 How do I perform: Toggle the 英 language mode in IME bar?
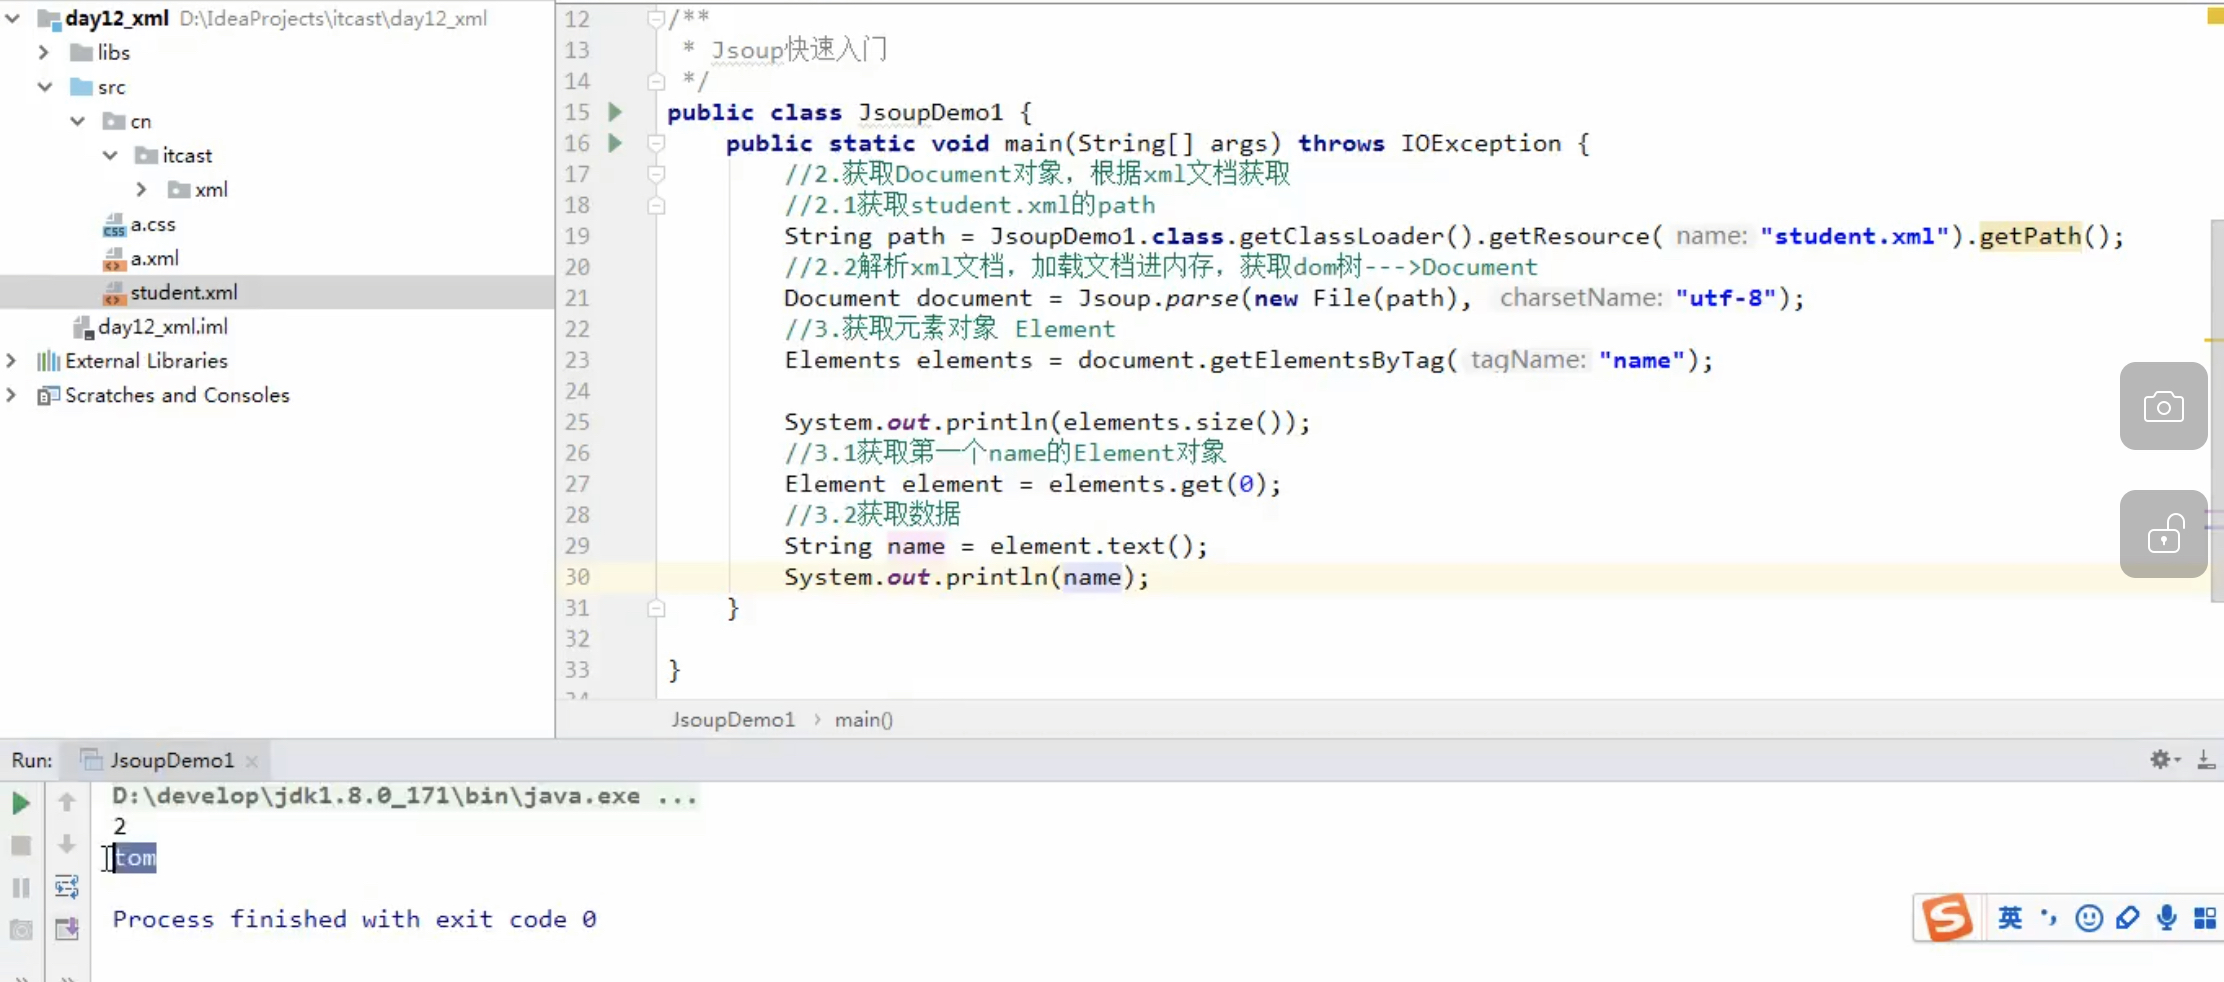(2009, 918)
